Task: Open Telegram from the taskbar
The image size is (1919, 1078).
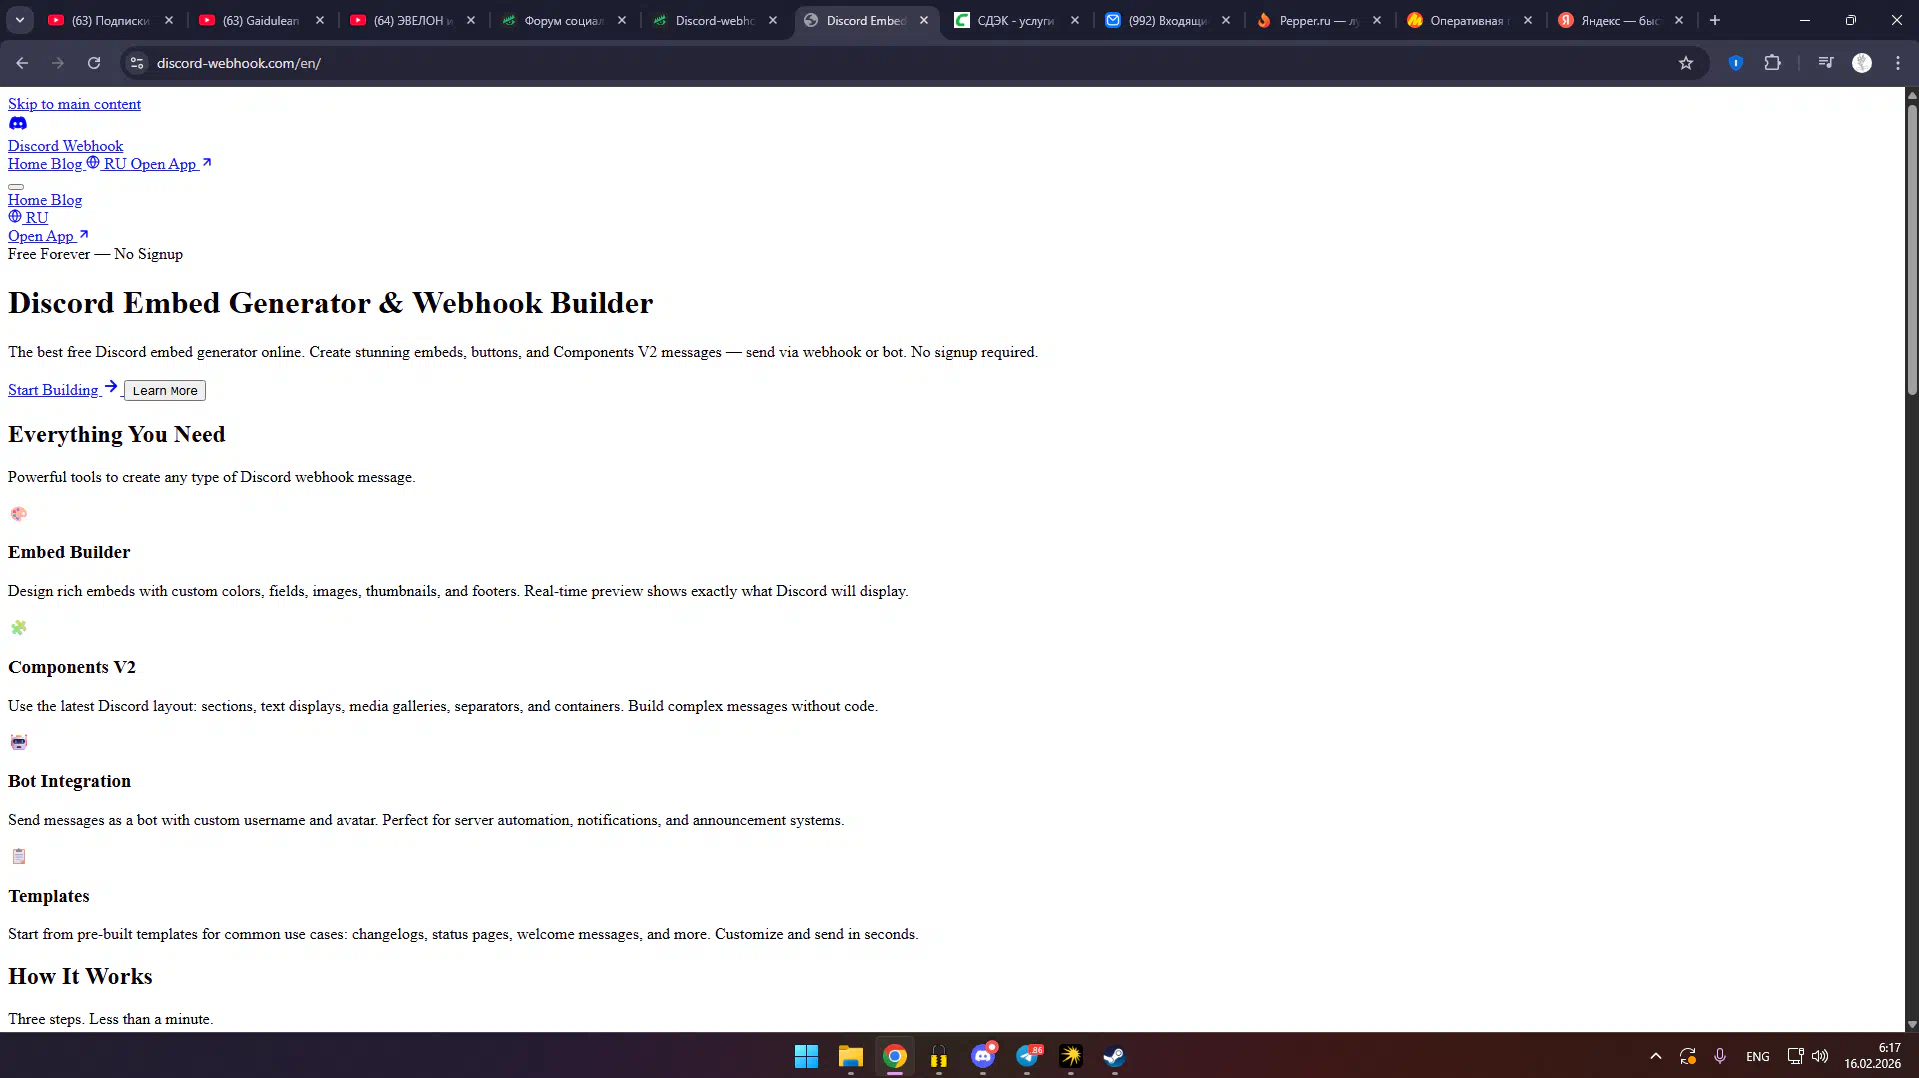Action: tap(1027, 1056)
